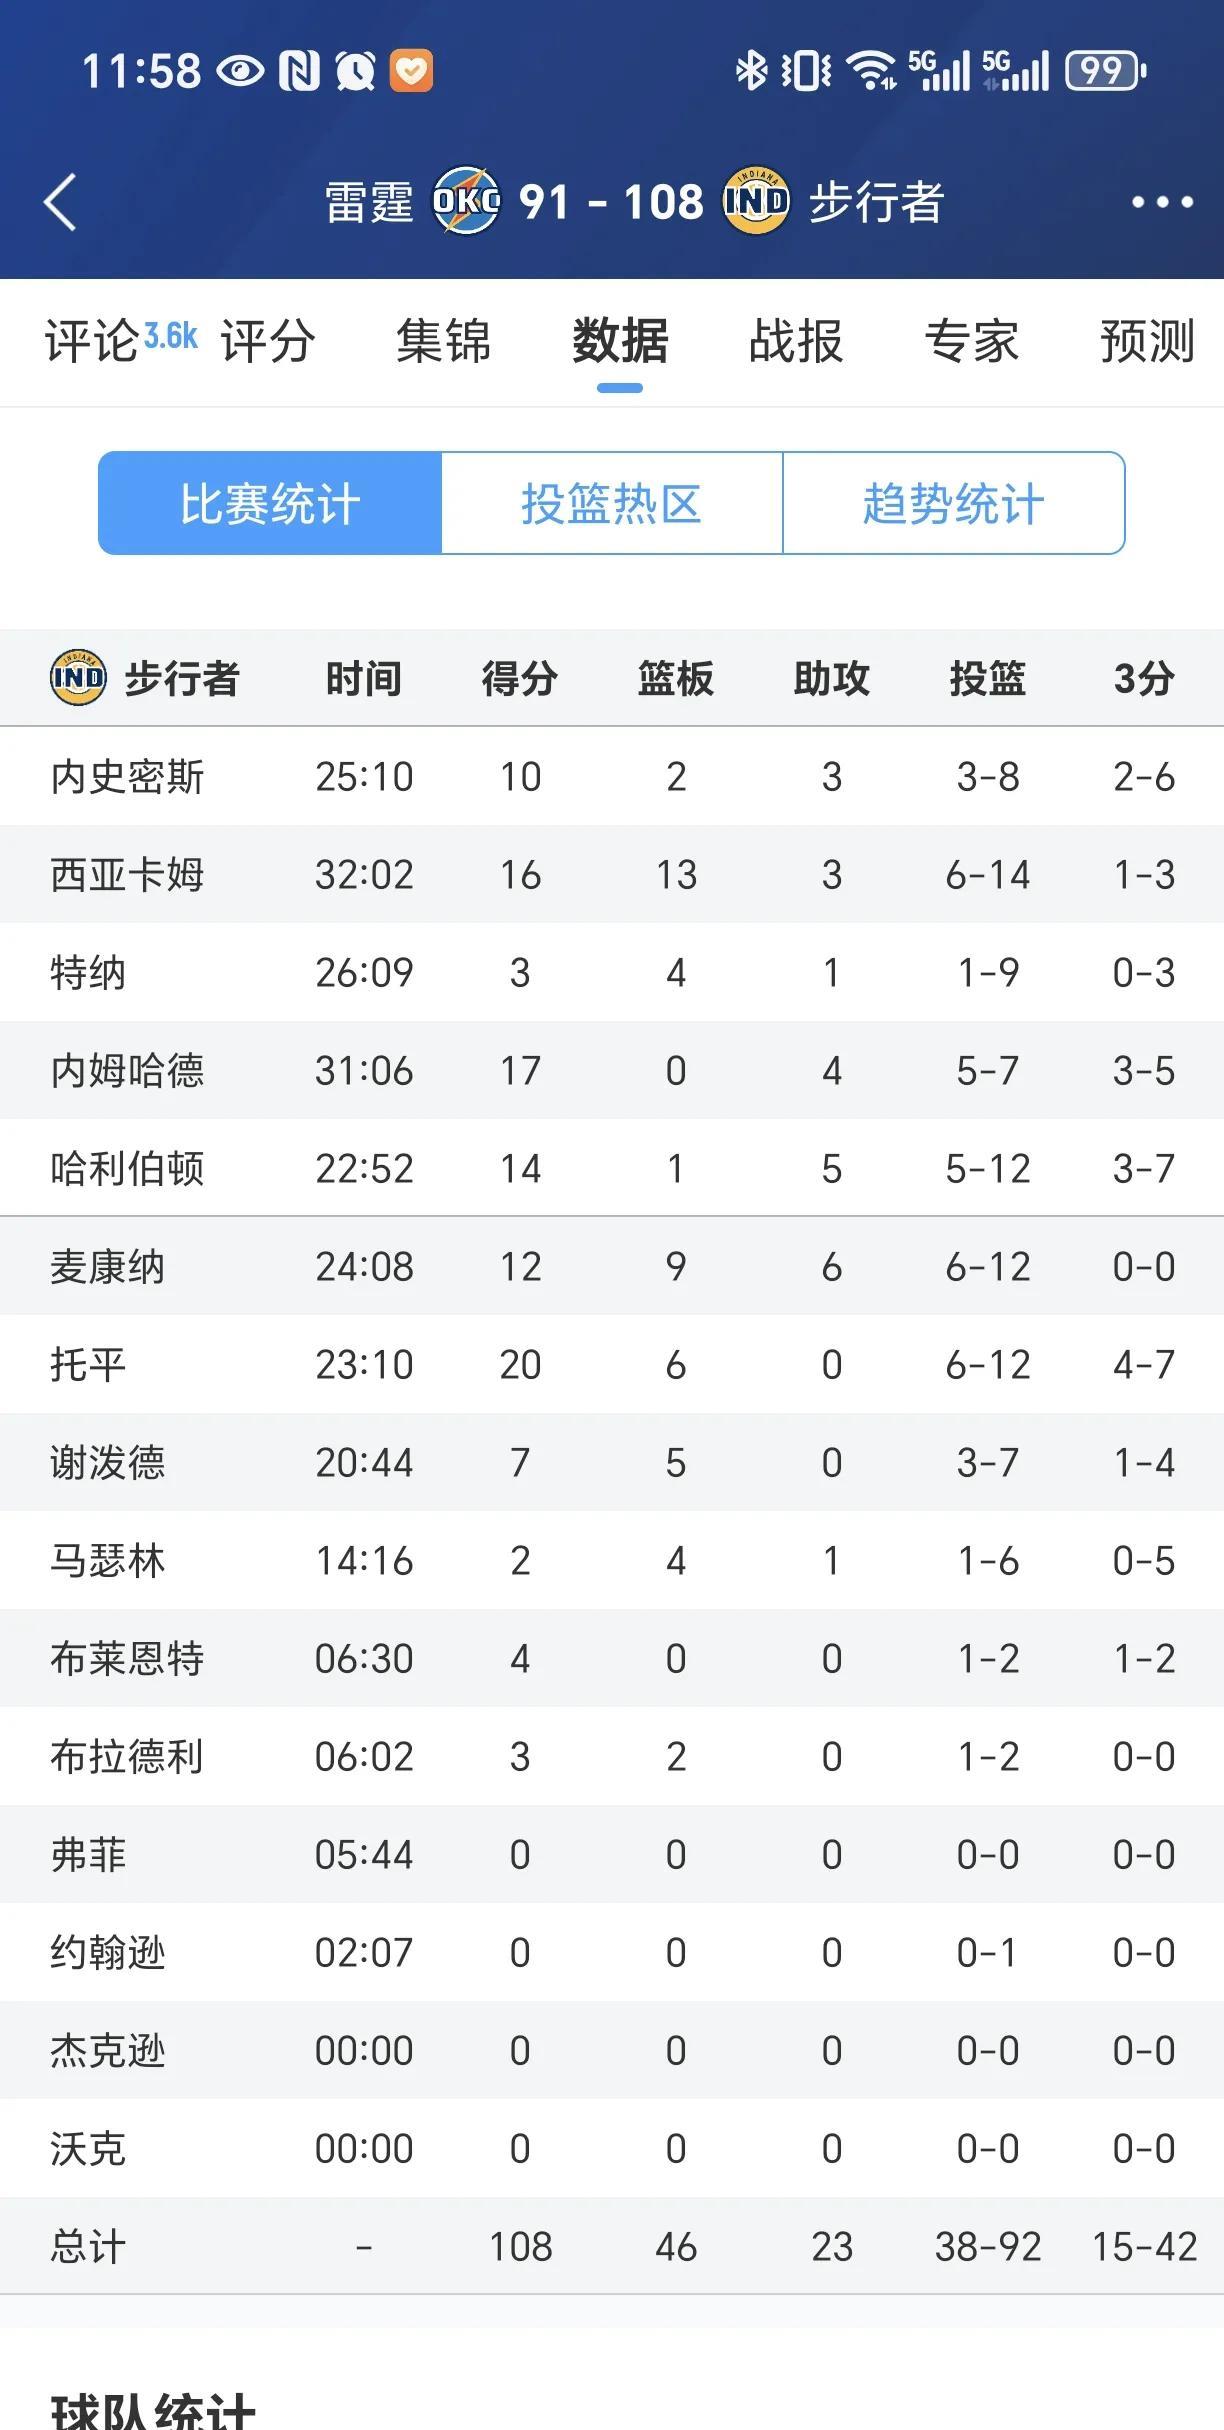Open the 战报 tab
1224x2430 pixels.
point(796,341)
